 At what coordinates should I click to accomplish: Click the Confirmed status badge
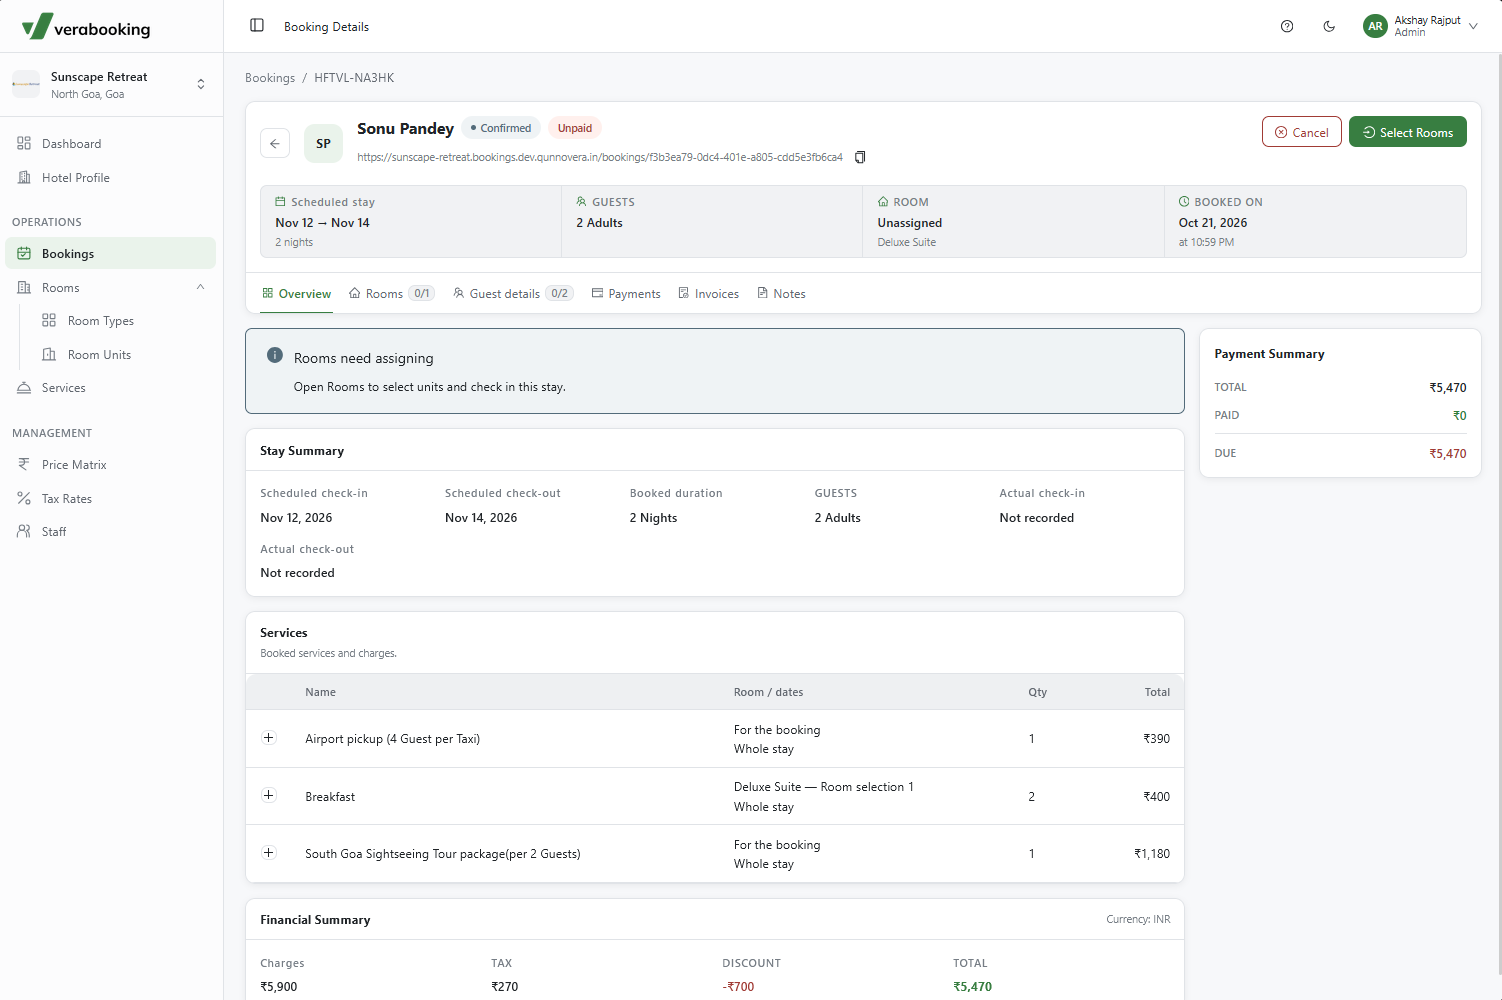(501, 128)
